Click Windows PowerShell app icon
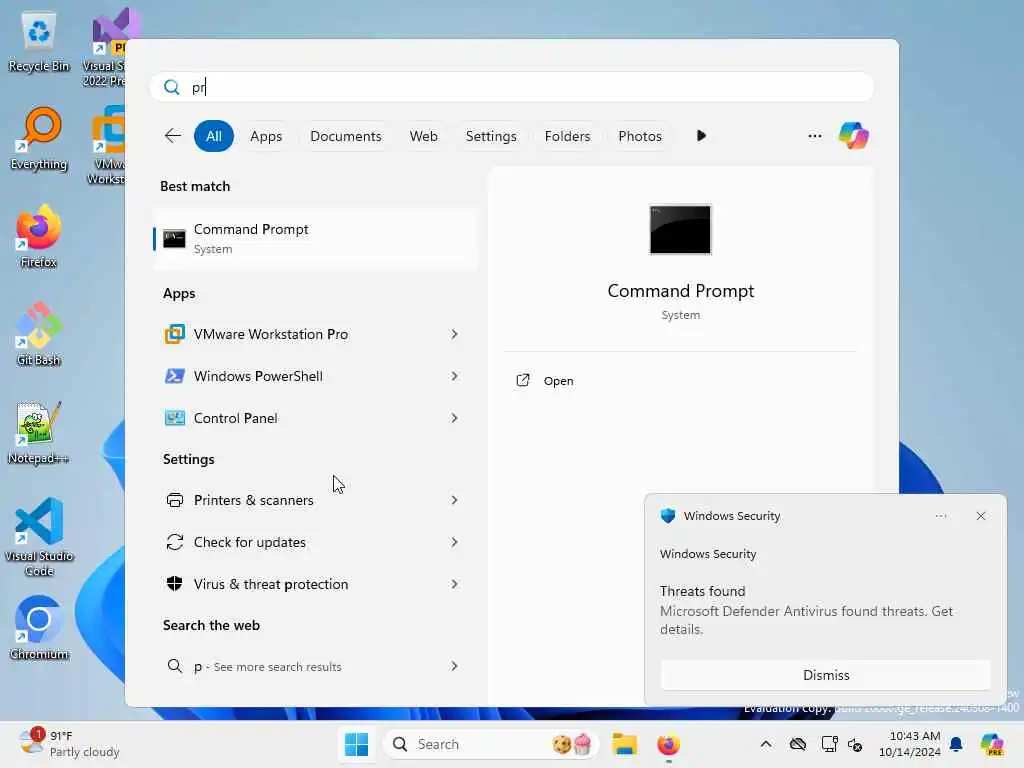This screenshot has height=768, width=1024. pyautogui.click(x=174, y=376)
